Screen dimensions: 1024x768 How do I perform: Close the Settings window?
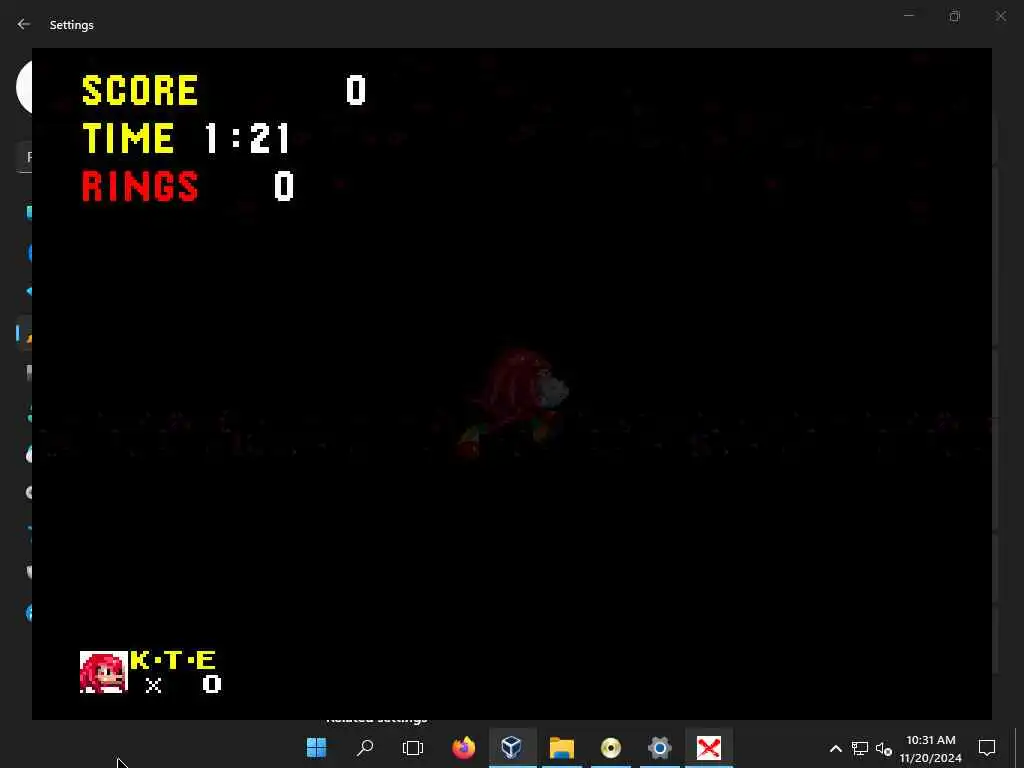[1000, 16]
